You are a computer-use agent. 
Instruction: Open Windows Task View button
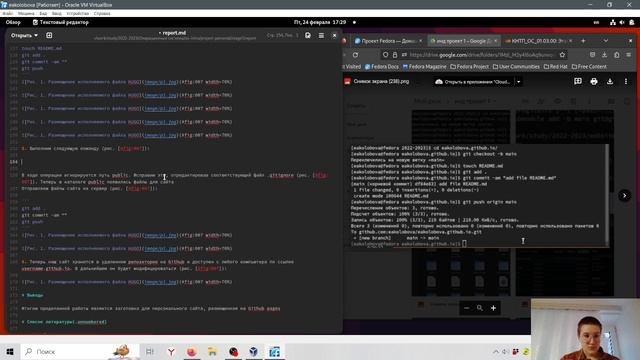tap(150, 351)
